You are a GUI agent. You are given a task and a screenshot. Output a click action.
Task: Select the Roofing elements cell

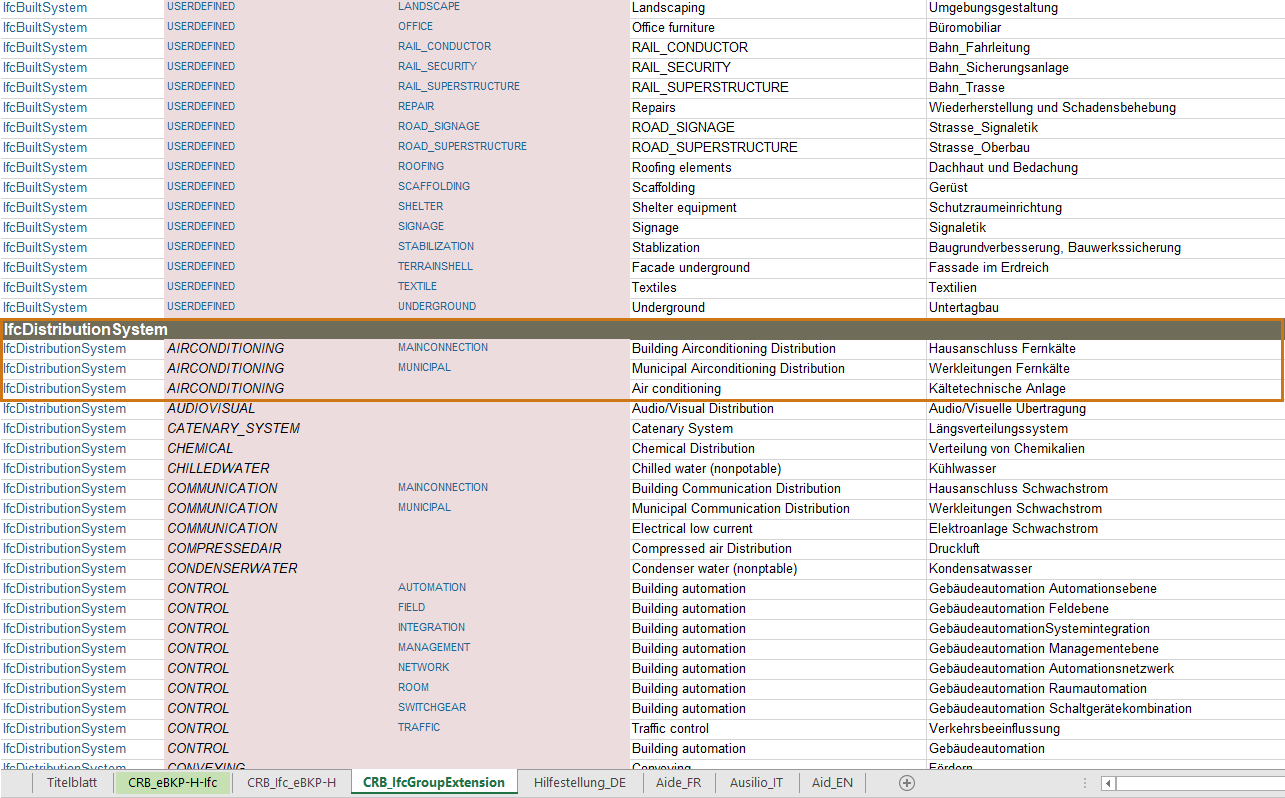777,167
